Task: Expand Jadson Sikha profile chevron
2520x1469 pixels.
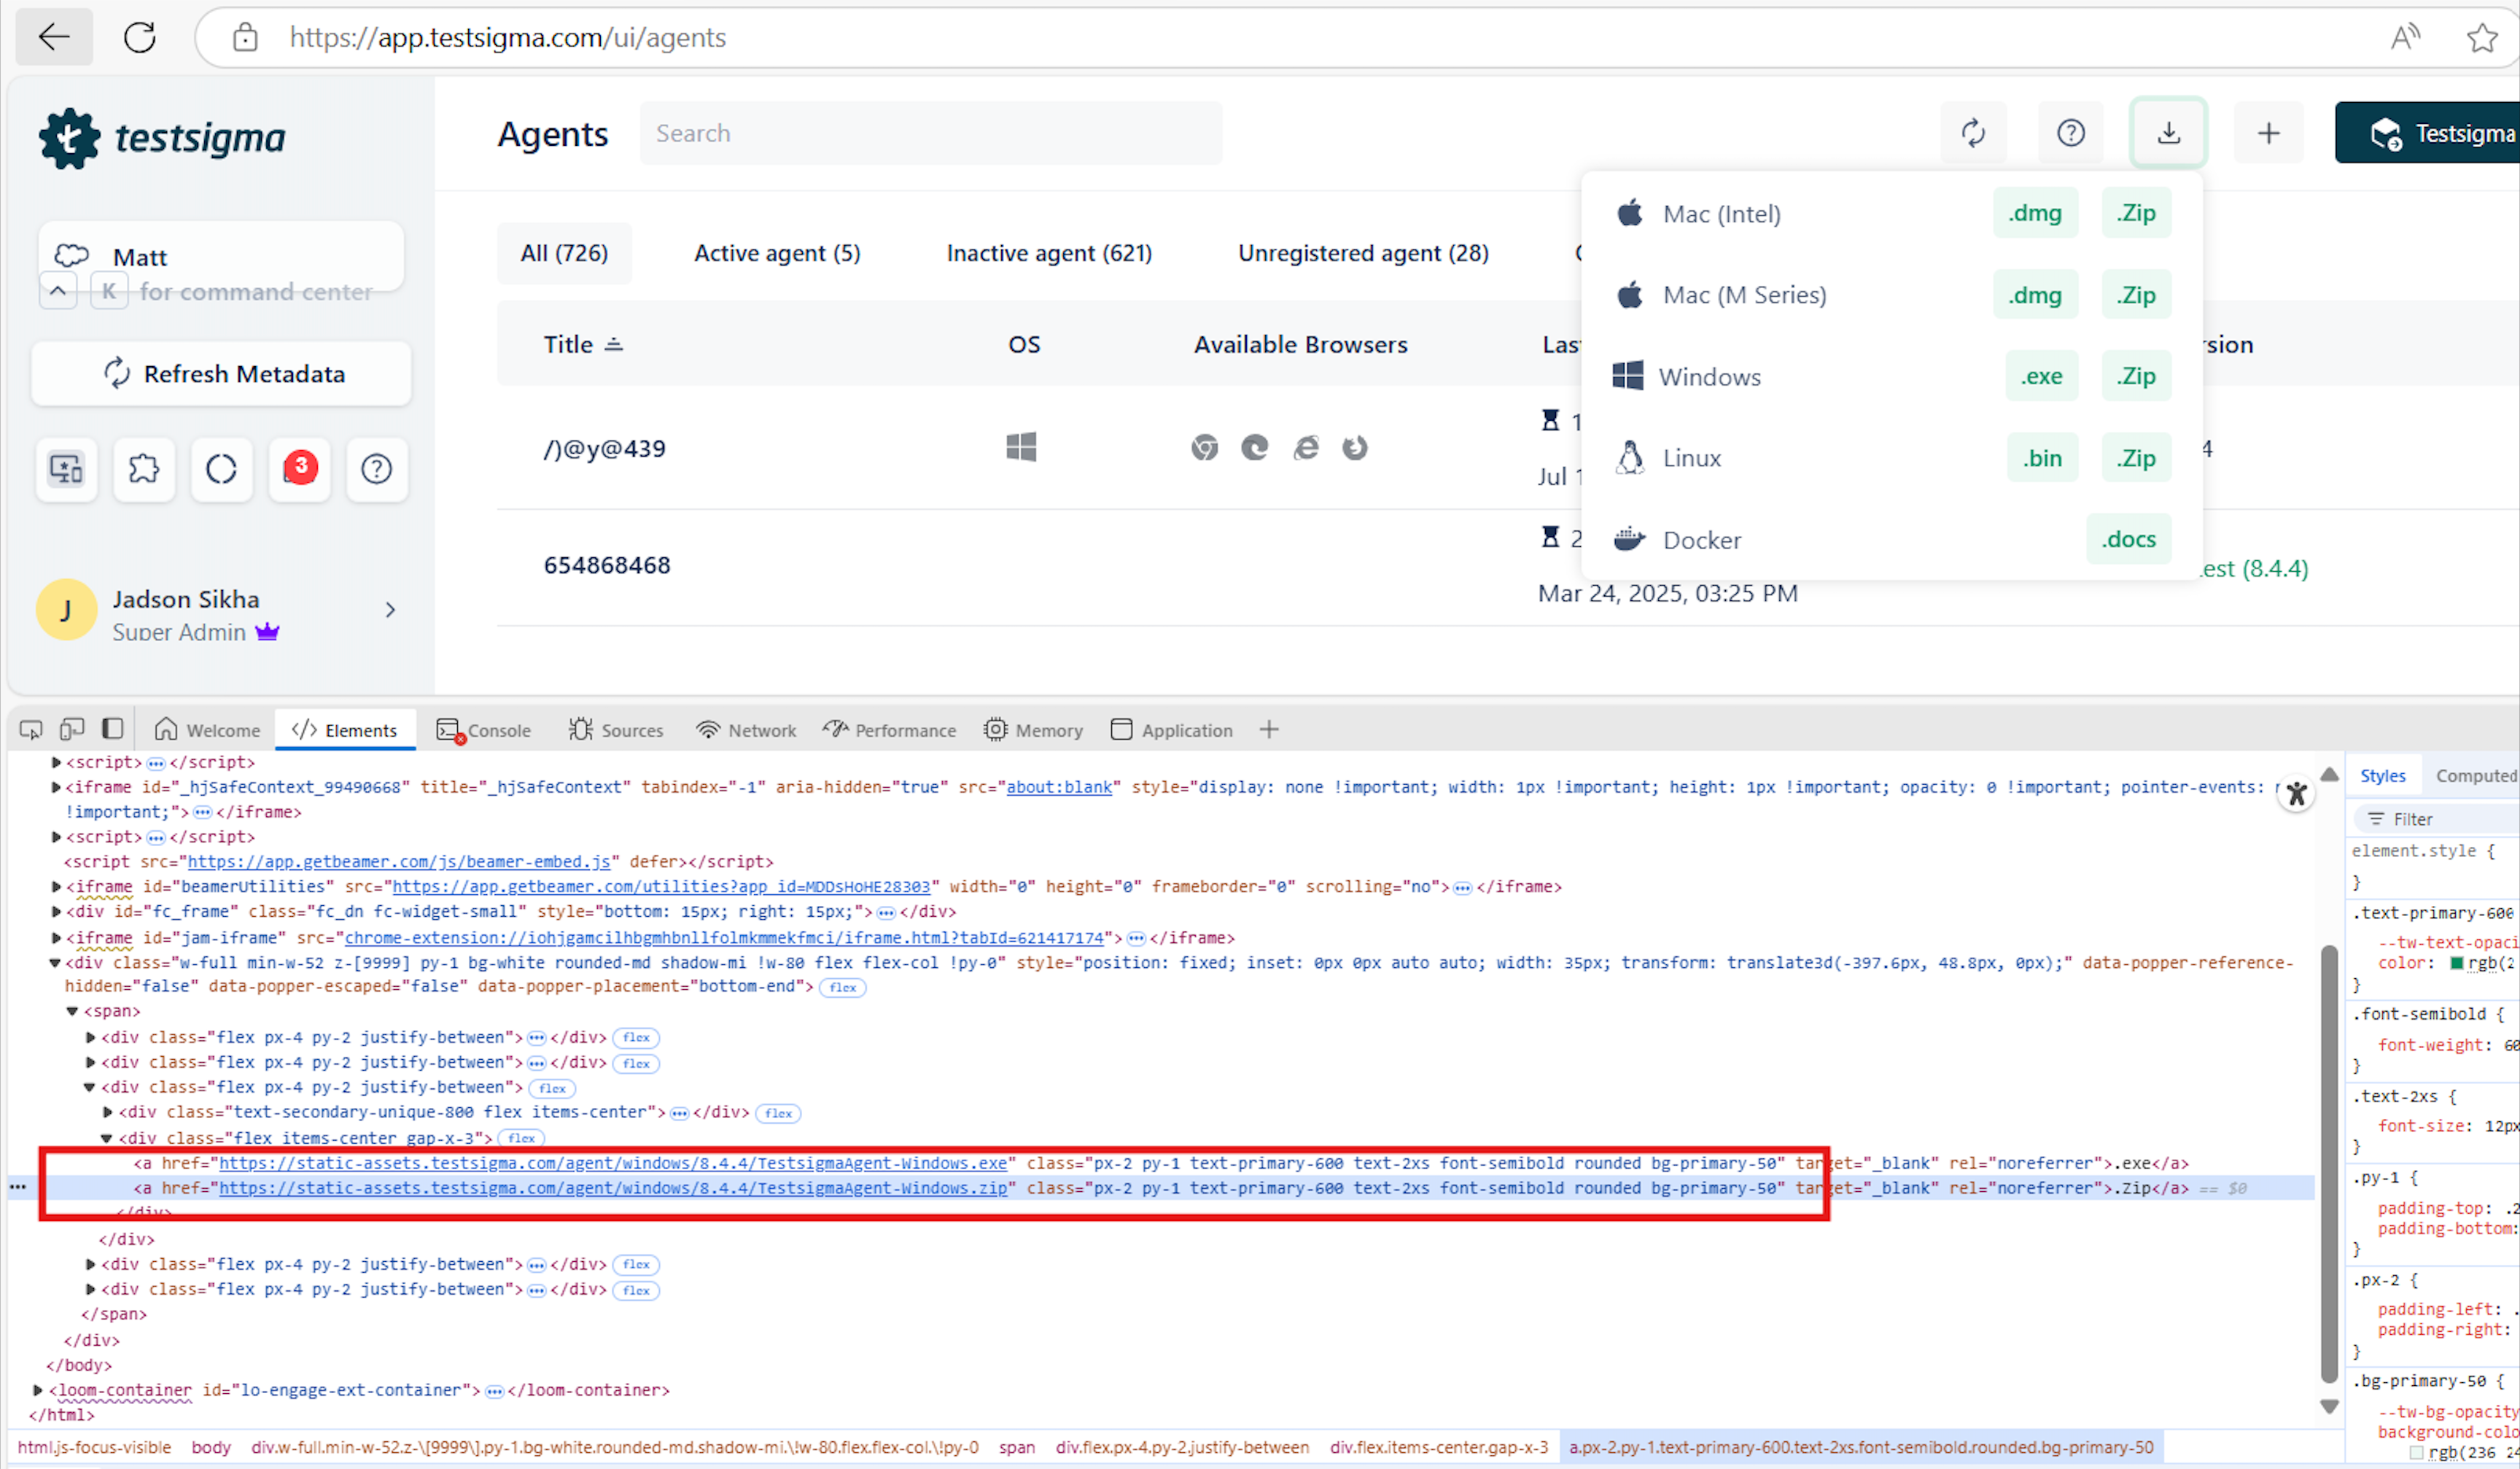Action: click(x=390, y=610)
